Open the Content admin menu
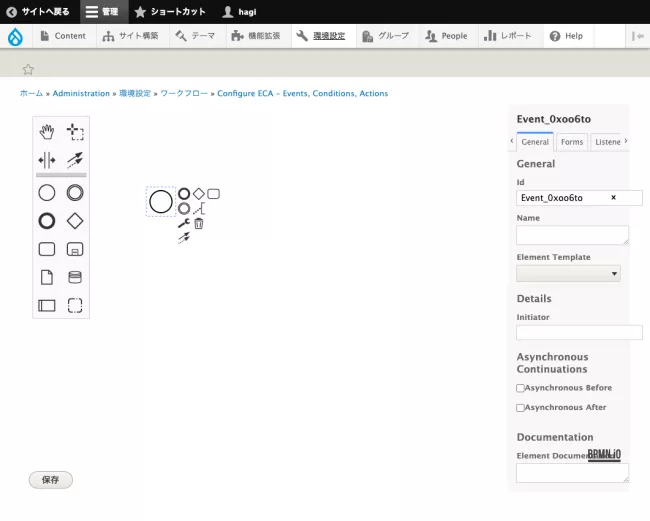The width and height of the screenshot is (650, 521). click(x=63, y=36)
